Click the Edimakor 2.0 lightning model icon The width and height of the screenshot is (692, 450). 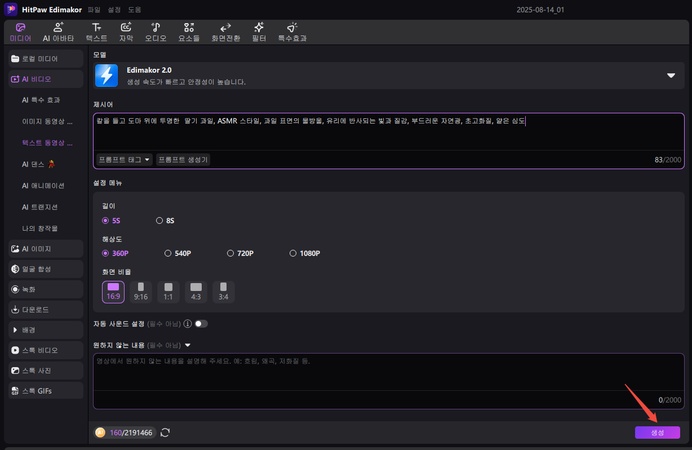click(x=106, y=75)
